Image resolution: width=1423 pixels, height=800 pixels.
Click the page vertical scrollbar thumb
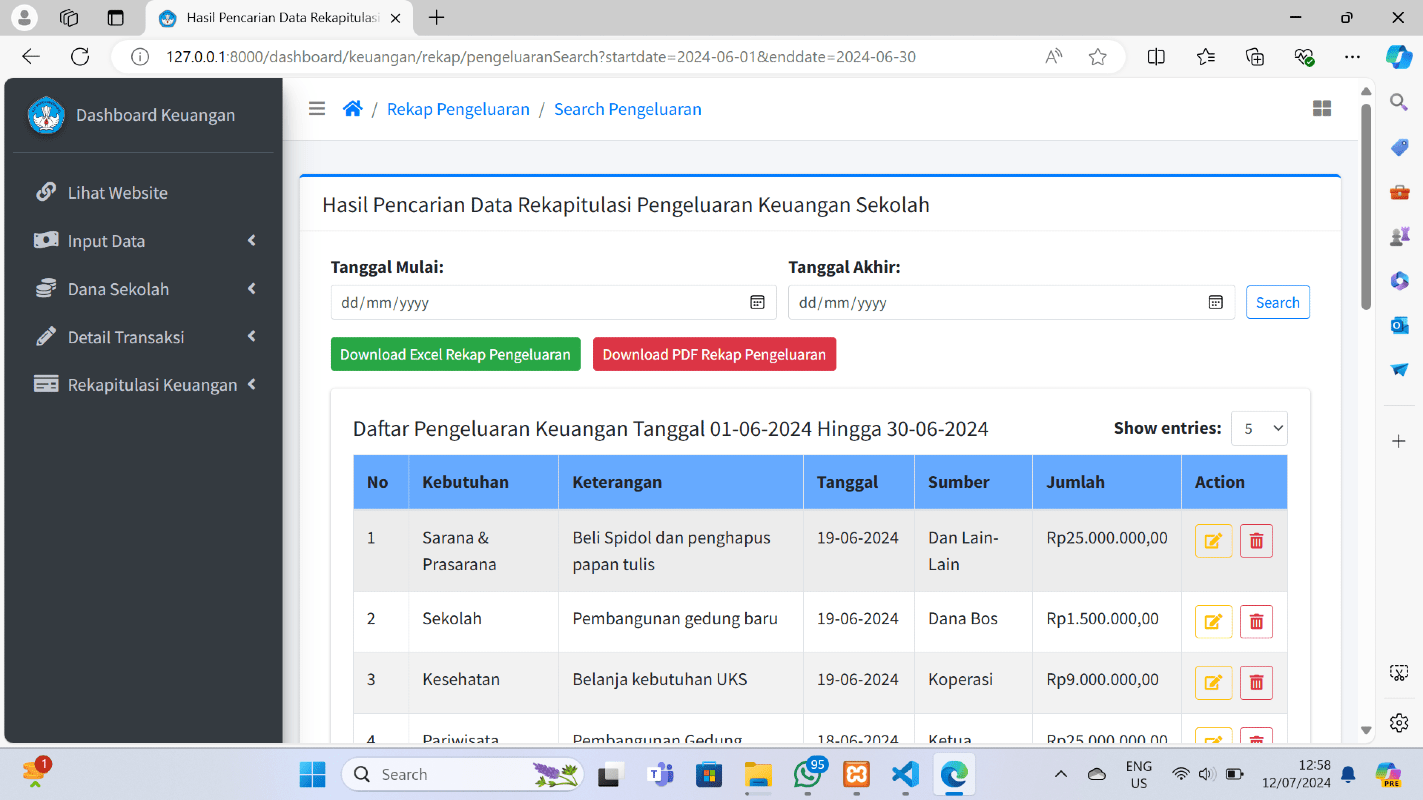click(1366, 205)
